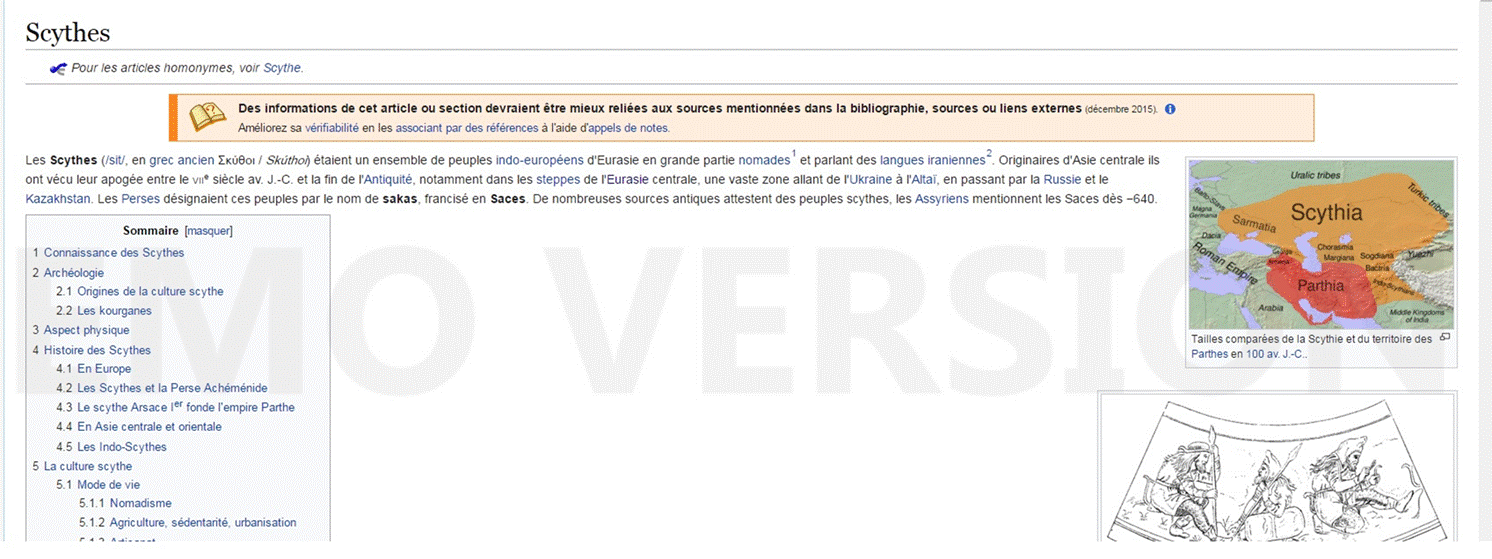The width and height of the screenshot is (1492, 559).
Task: Follow the Russie link
Action: click(1062, 180)
